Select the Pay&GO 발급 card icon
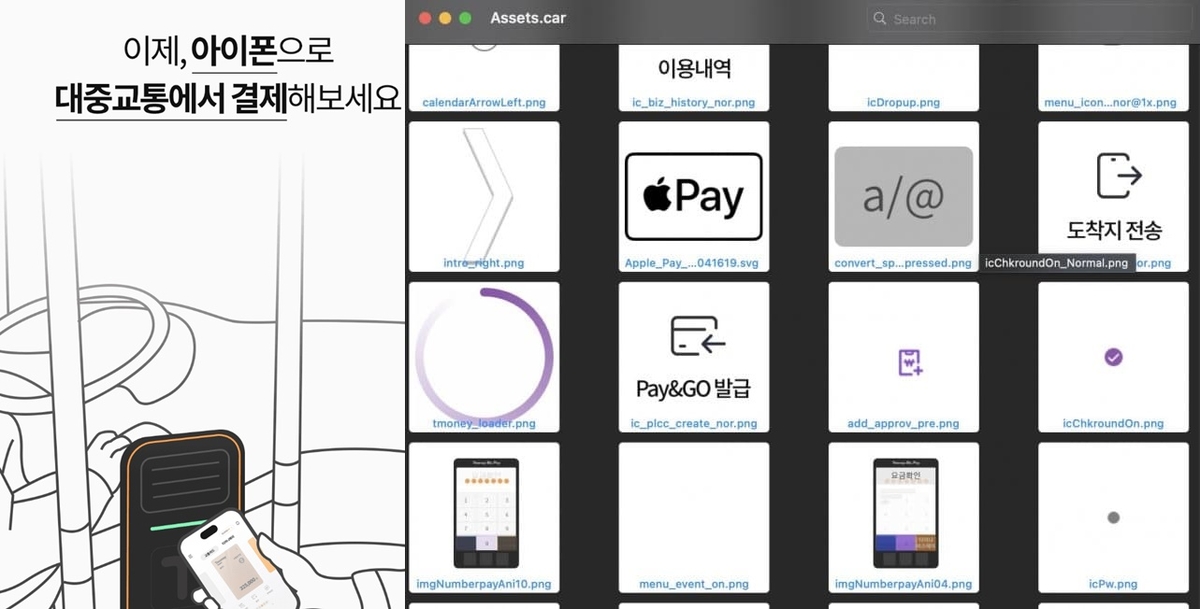Image resolution: width=1200 pixels, height=609 pixels. coord(693,357)
